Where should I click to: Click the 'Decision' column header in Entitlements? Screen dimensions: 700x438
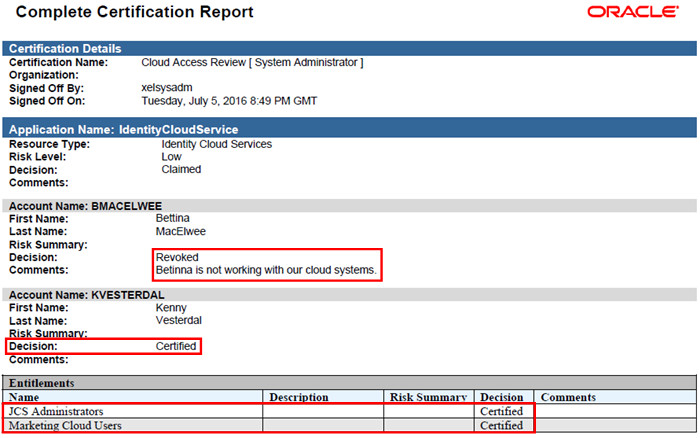[504, 397]
